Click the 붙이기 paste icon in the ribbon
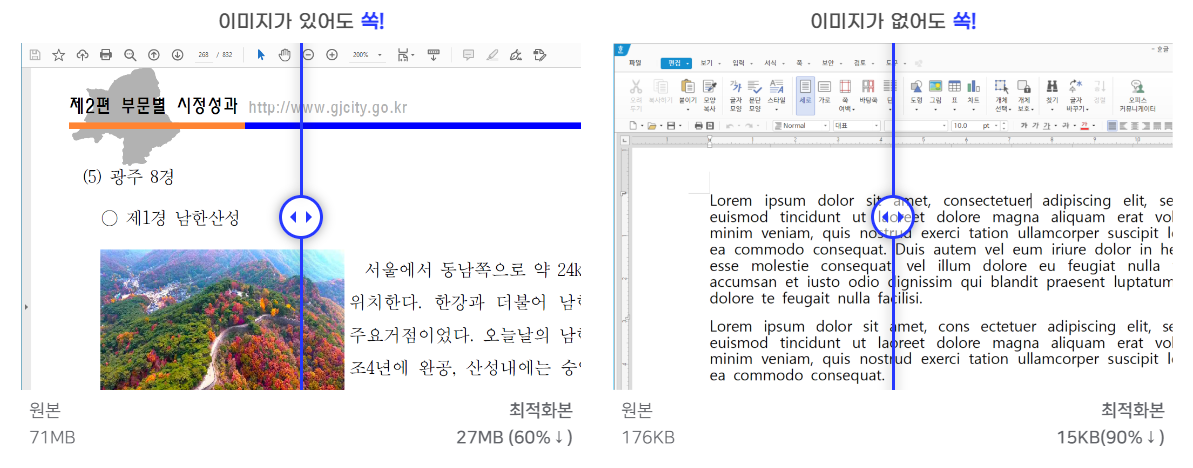 687,91
